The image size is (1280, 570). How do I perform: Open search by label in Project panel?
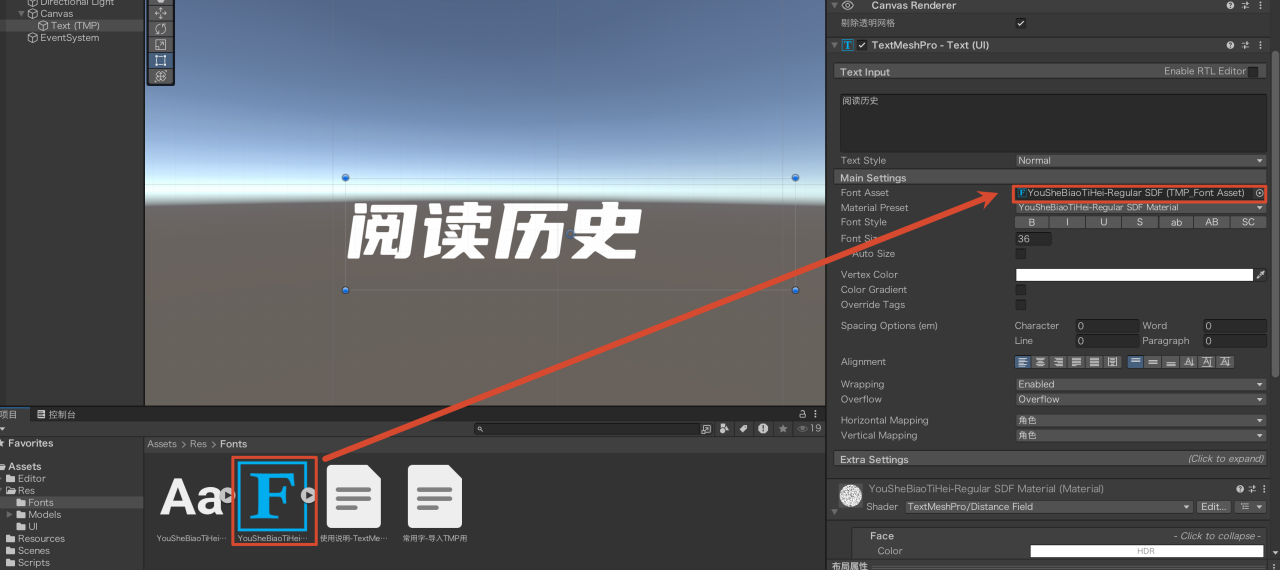coord(743,429)
